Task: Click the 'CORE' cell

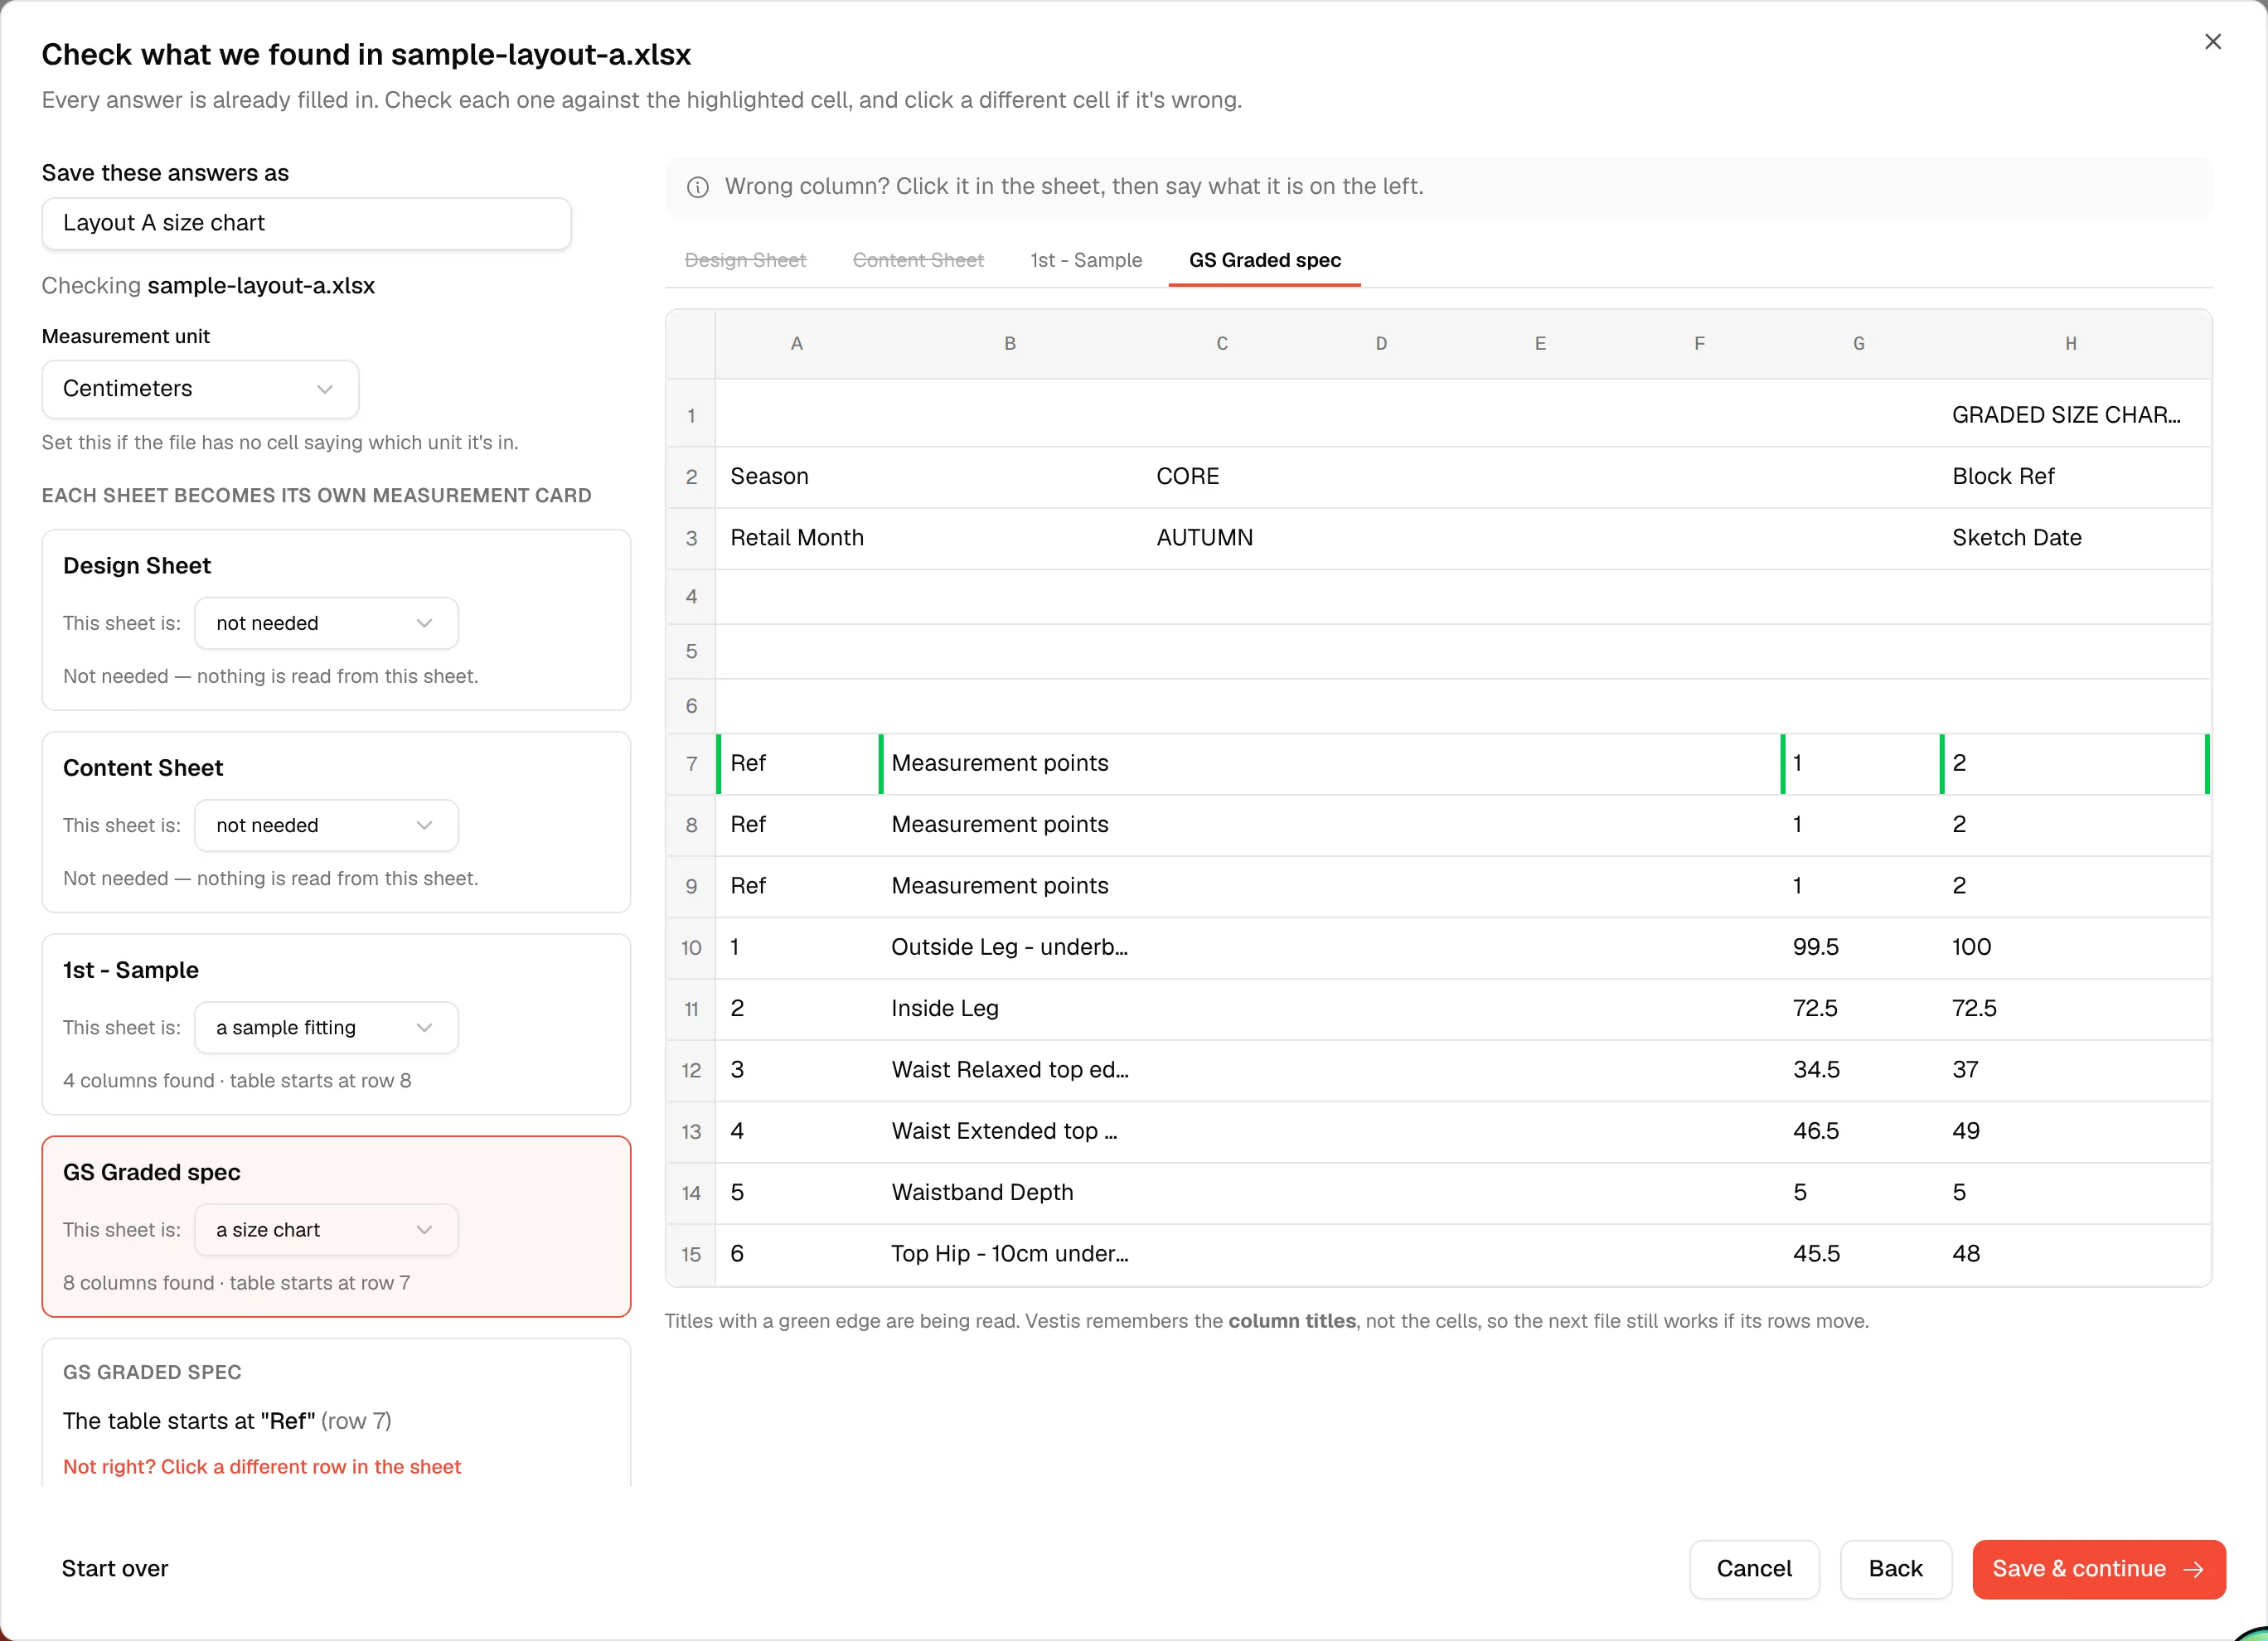Action: pos(1222,476)
